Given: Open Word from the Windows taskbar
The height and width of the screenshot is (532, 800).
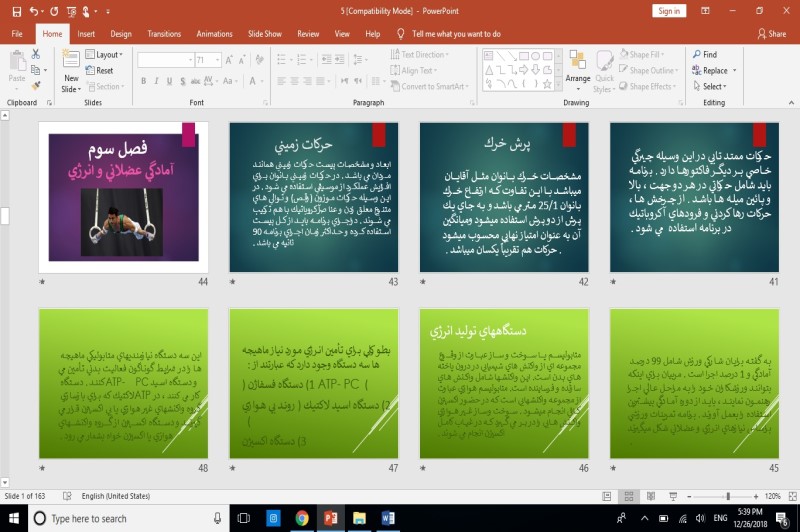Looking at the screenshot, I should pos(388,518).
